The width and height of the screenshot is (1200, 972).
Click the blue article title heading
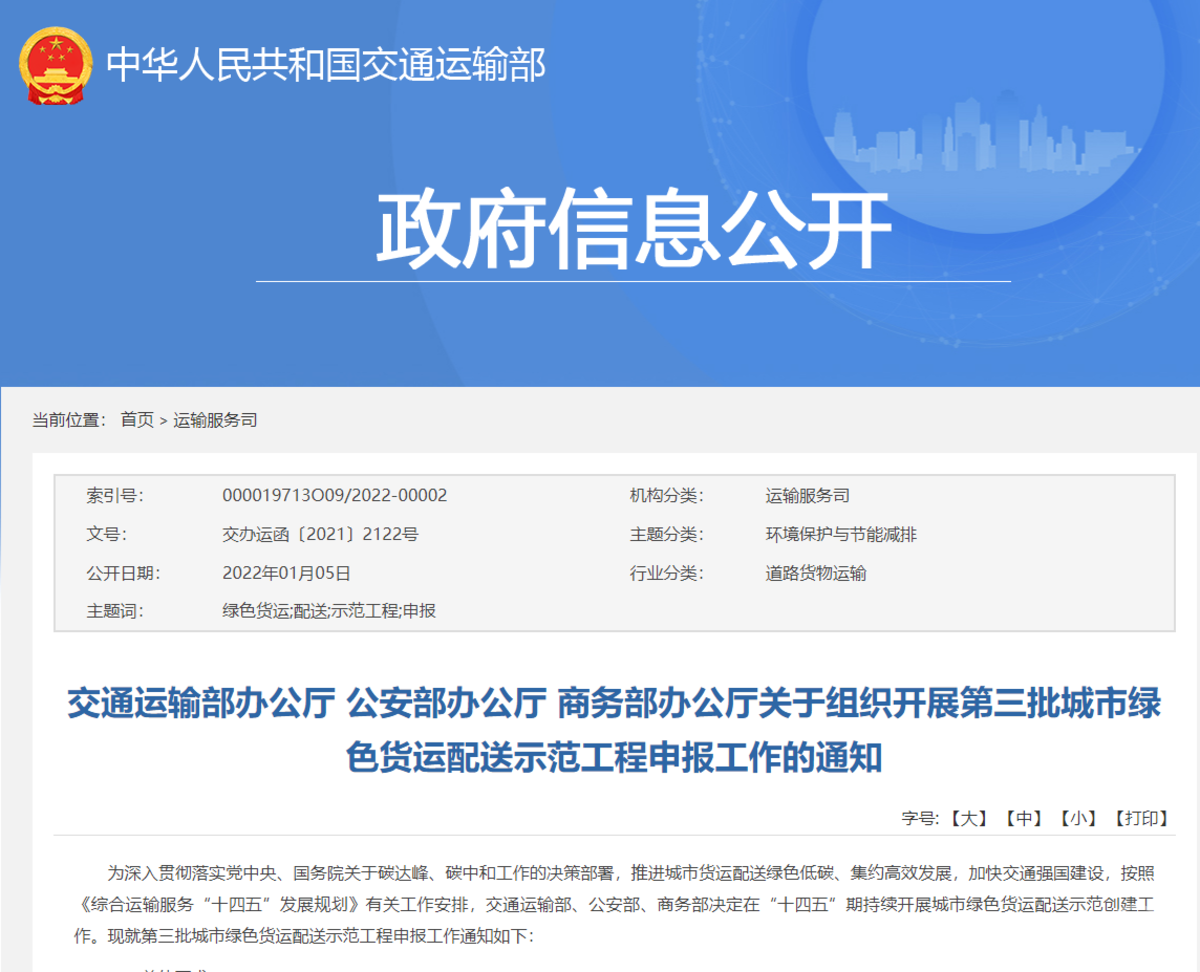(x=614, y=730)
